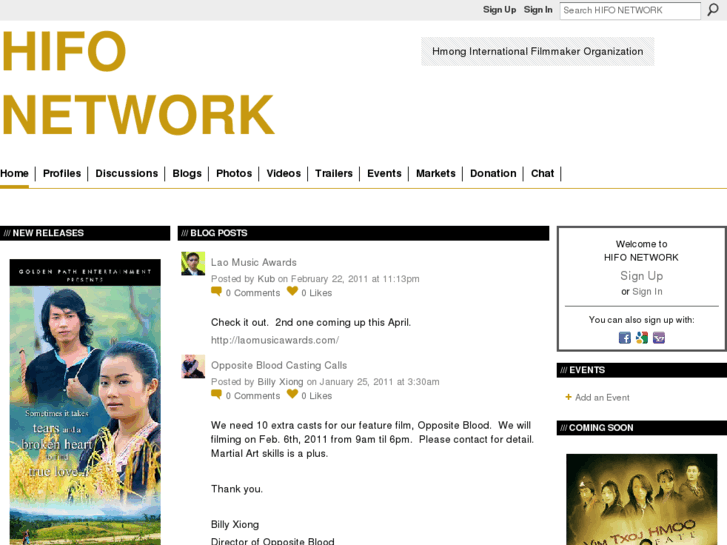This screenshot has height=545, width=727.
Task: Click heart icon under Opposite Blood post
Action: tap(292, 394)
